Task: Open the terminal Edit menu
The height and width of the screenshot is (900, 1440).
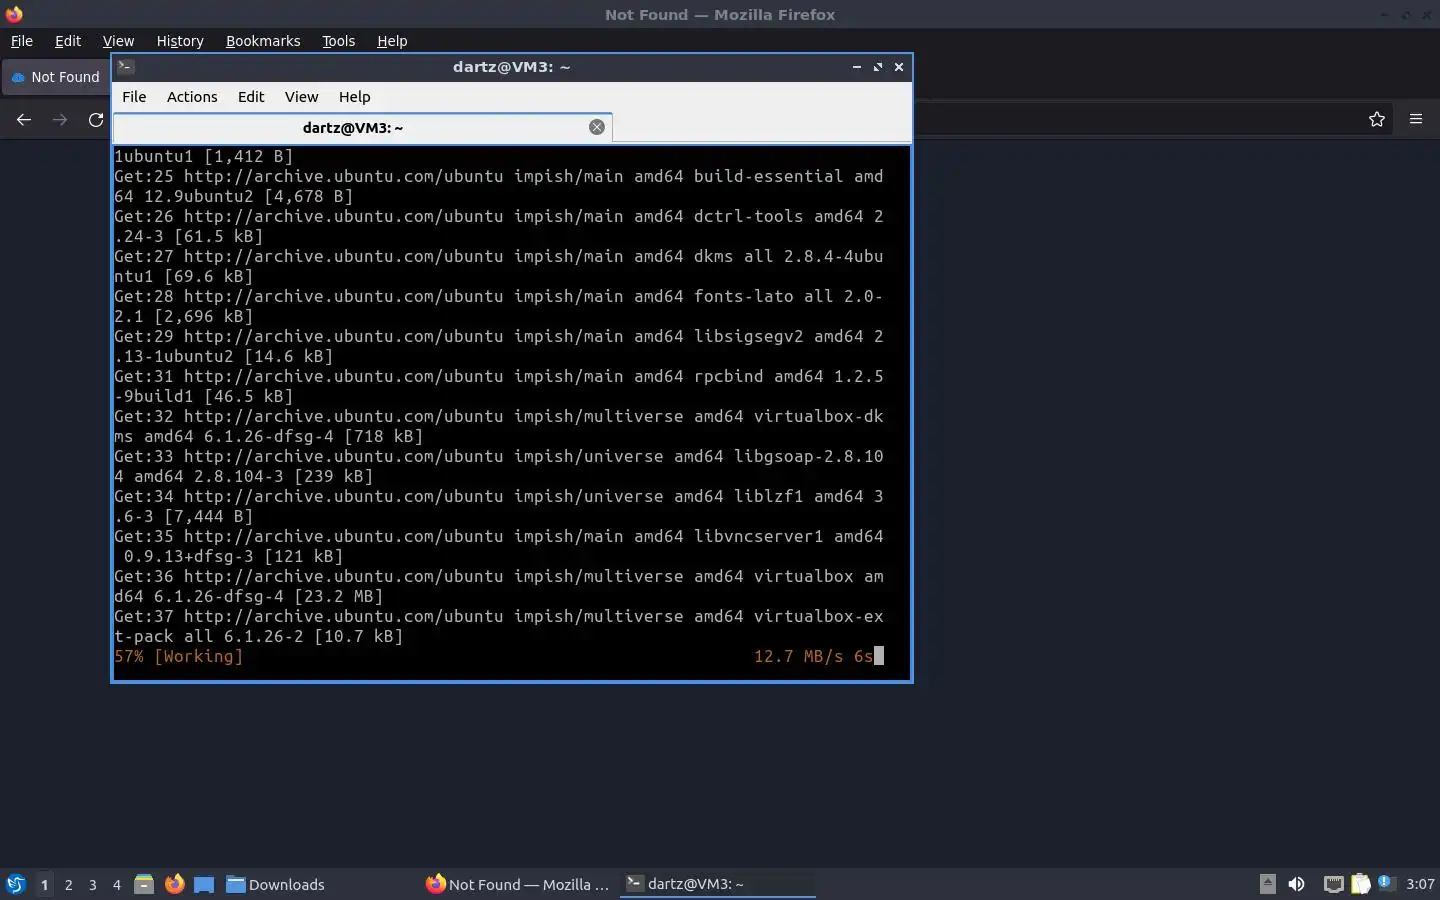Action: point(251,97)
